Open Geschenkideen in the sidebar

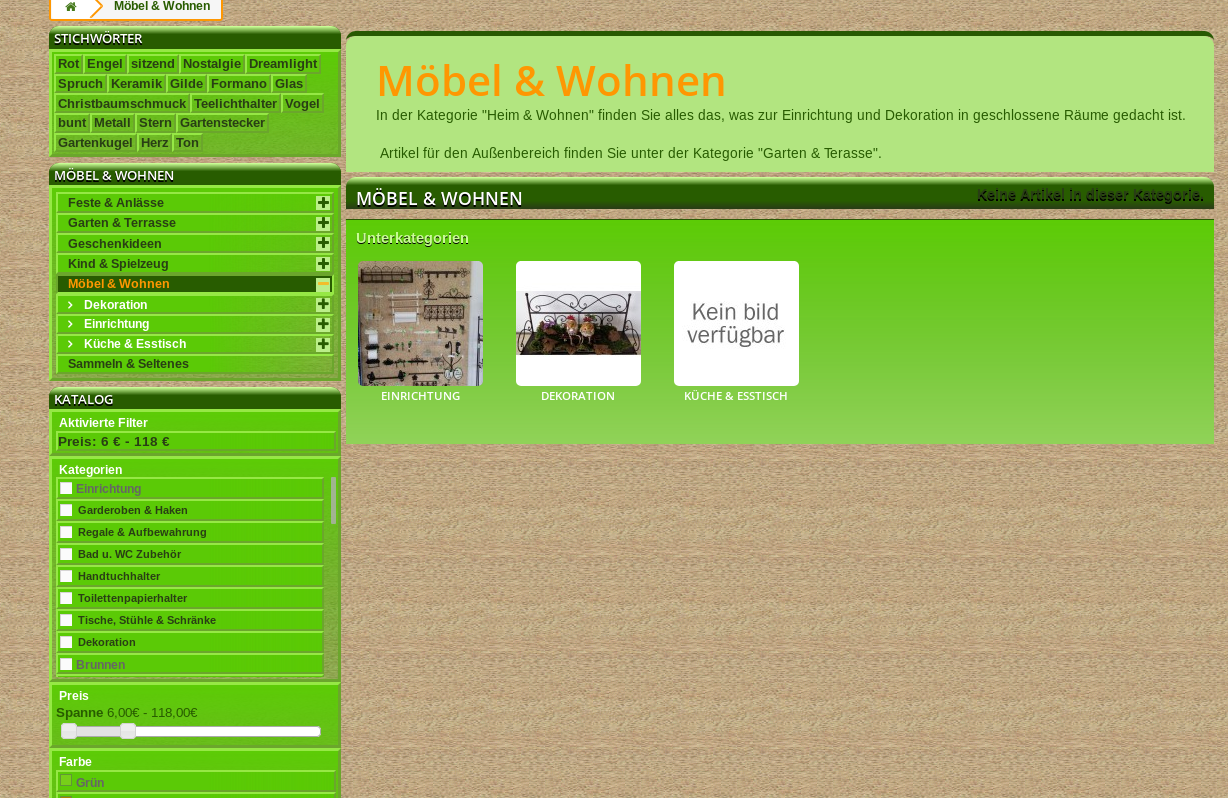[115, 243]
